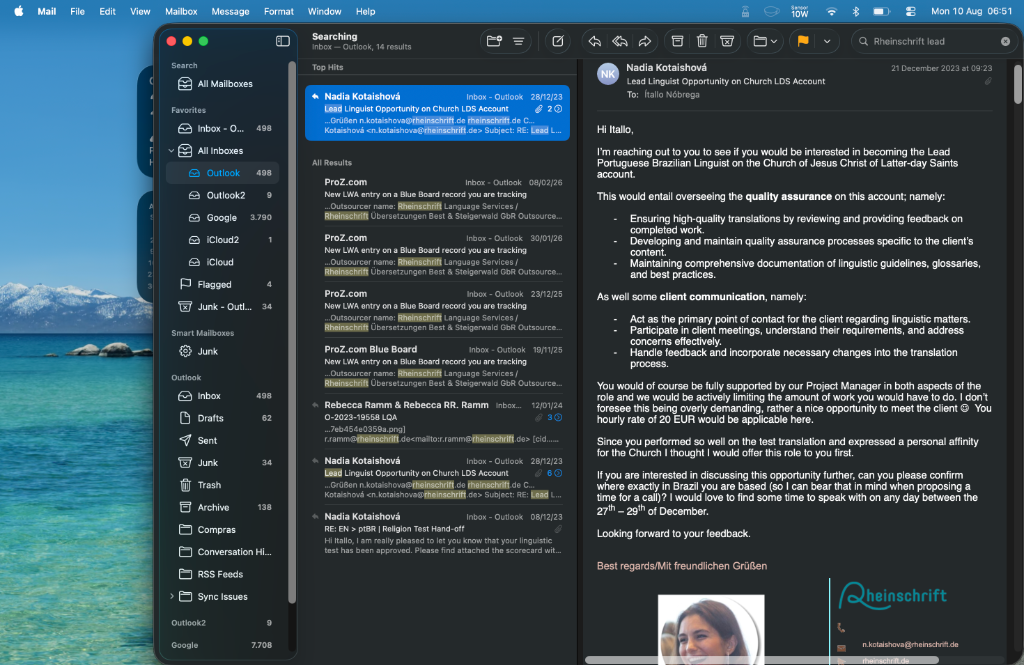1024x665 pixels.
Task: Select the iCloud2 inbox
Action: (x=224, y=240)
